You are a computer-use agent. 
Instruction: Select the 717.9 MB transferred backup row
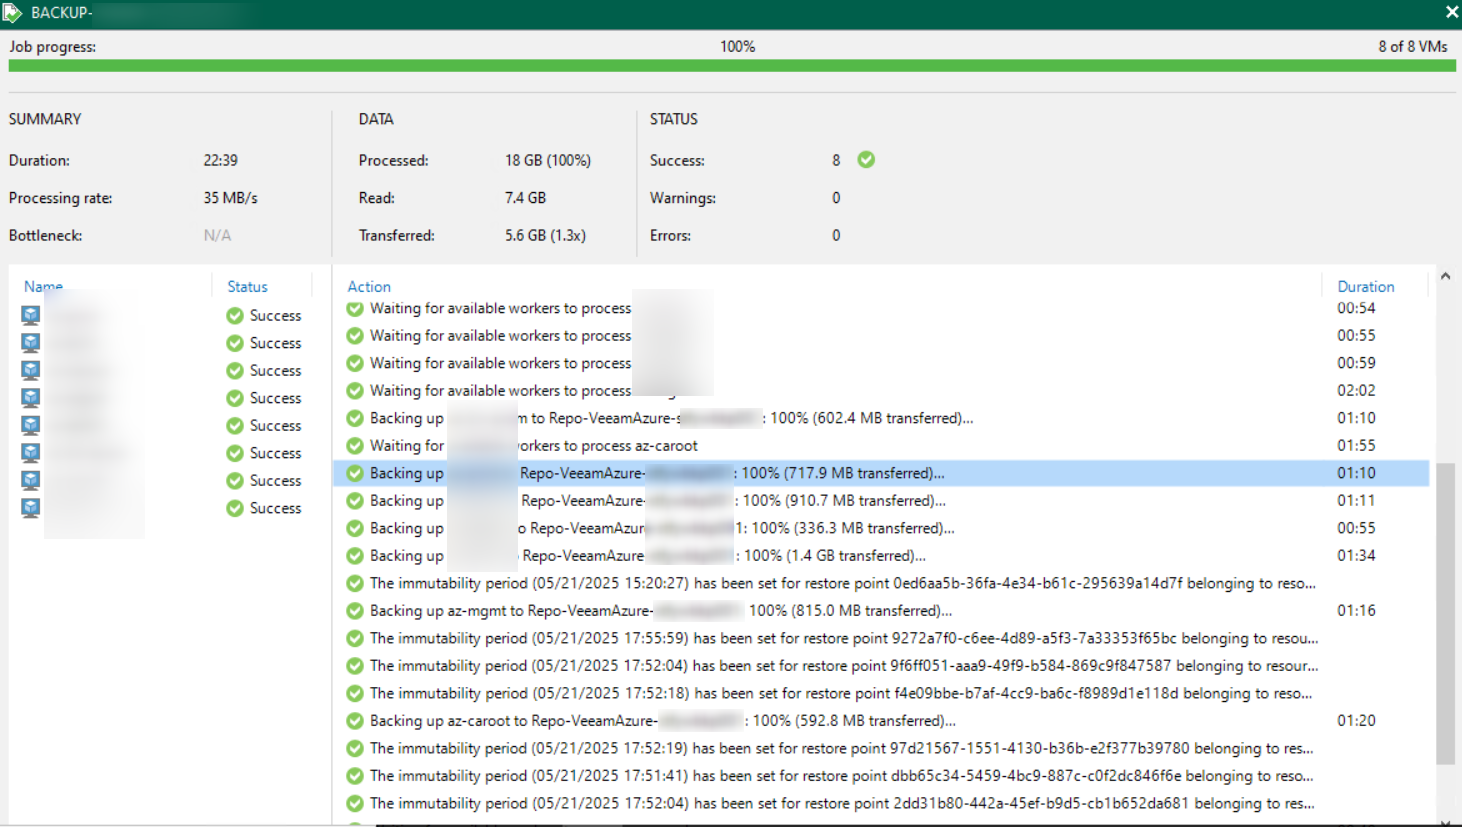[x=881, y=473]
